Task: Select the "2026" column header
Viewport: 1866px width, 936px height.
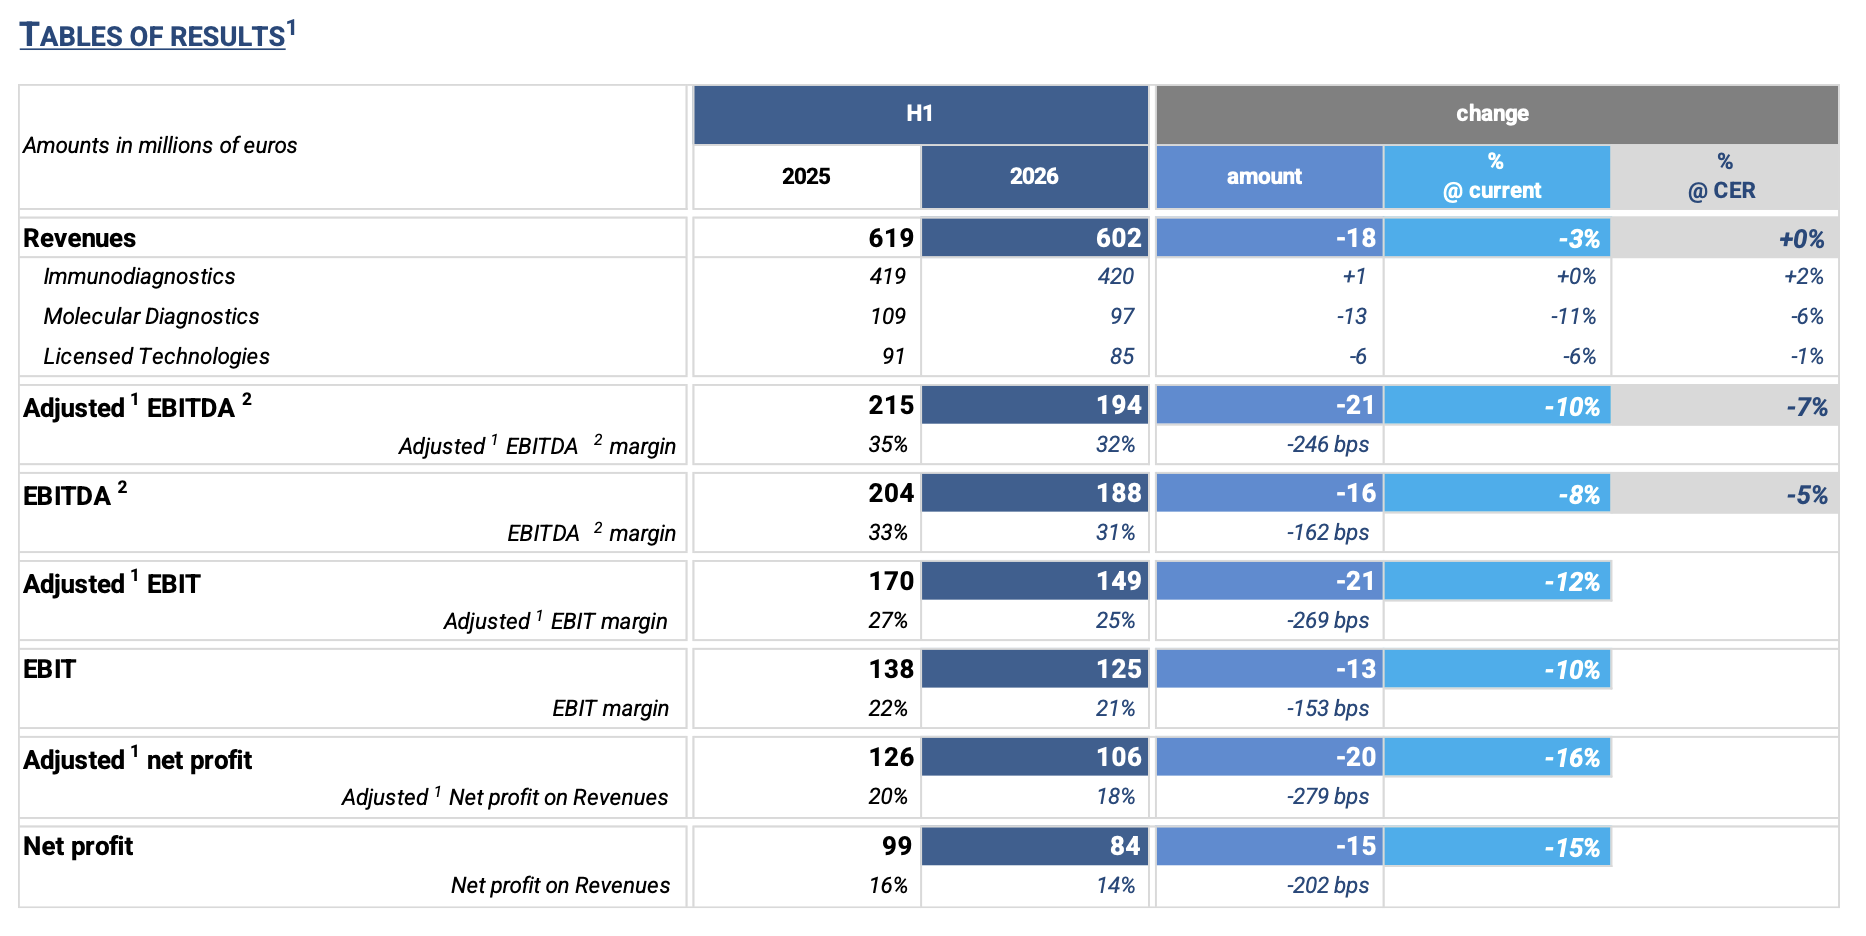Action: (x=1034, y=177)
